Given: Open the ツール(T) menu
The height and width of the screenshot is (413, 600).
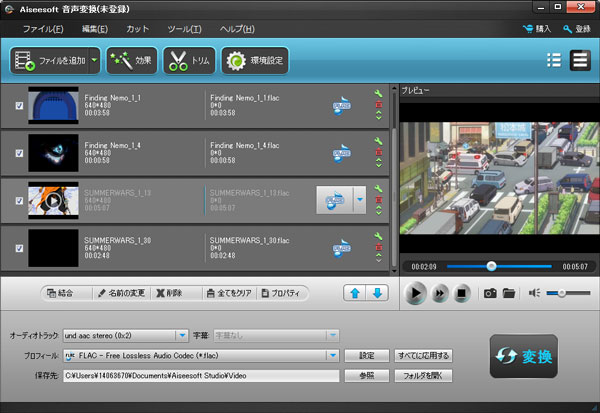Looking at the screenshot, I should [x=184, y=29].
